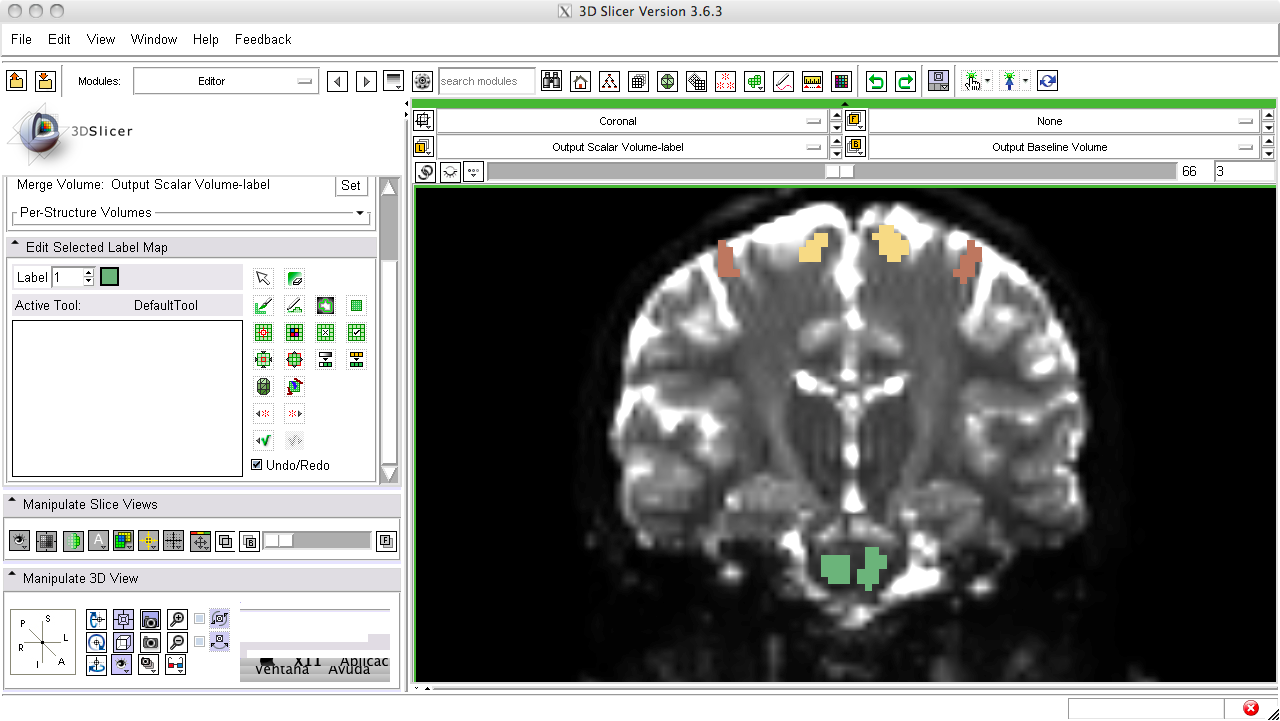Click the green Undo arrow in toolbar
This screenshot has width=1280, height=721.
pyautogui.click(x=876, y=82)
